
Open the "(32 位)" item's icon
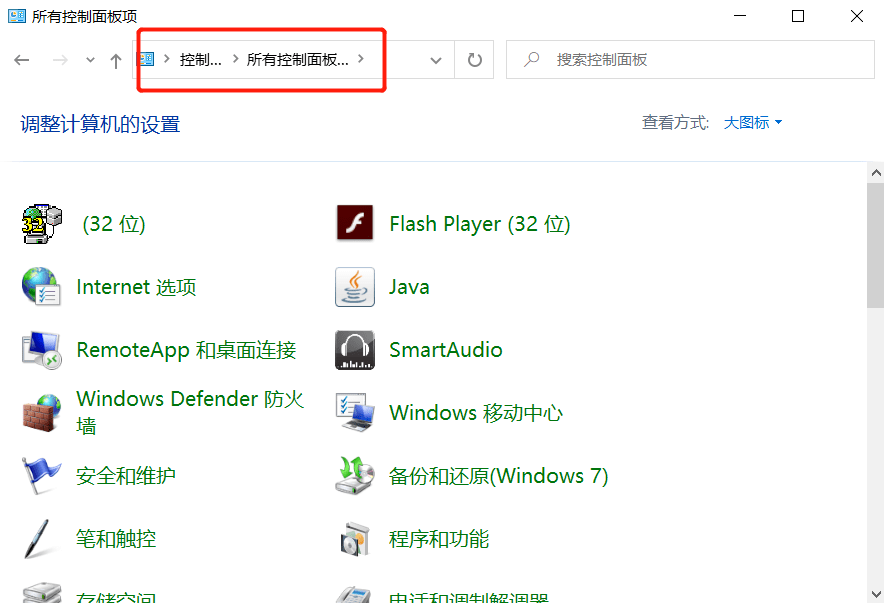pyautogui.click(x=42, y=224)
